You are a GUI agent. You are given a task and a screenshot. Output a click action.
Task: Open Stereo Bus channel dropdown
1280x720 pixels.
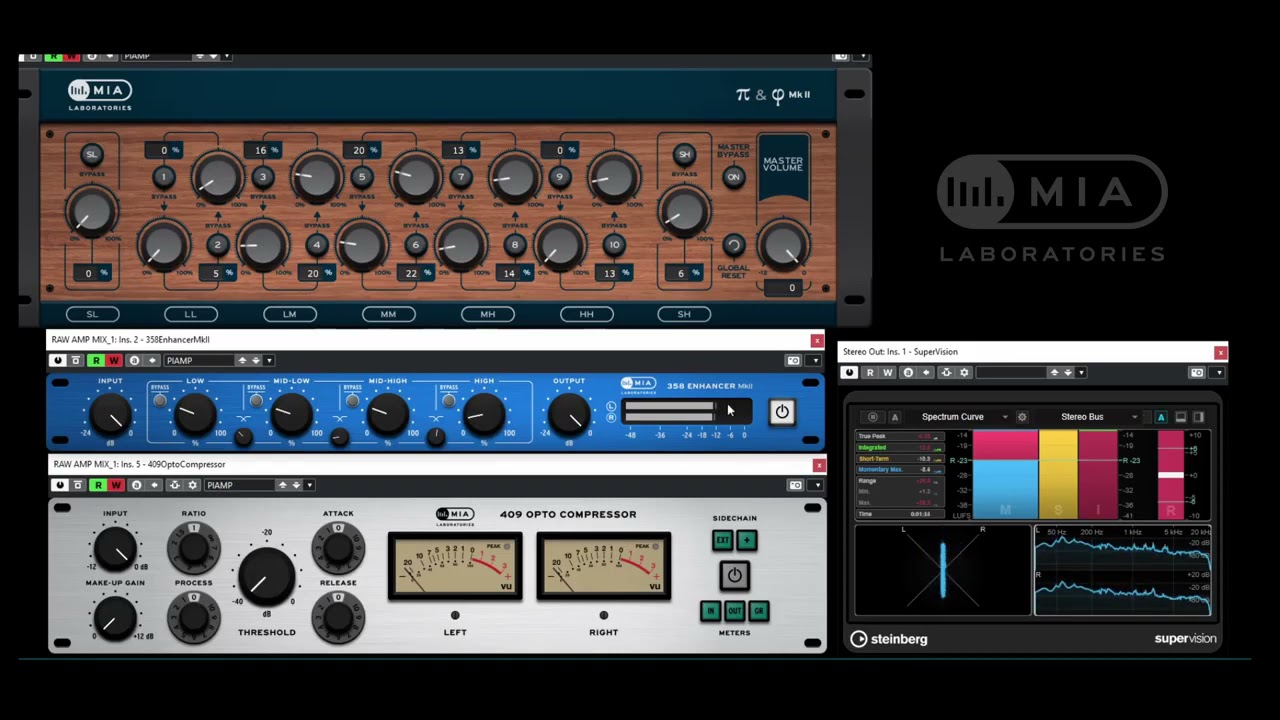[1134, 417]
